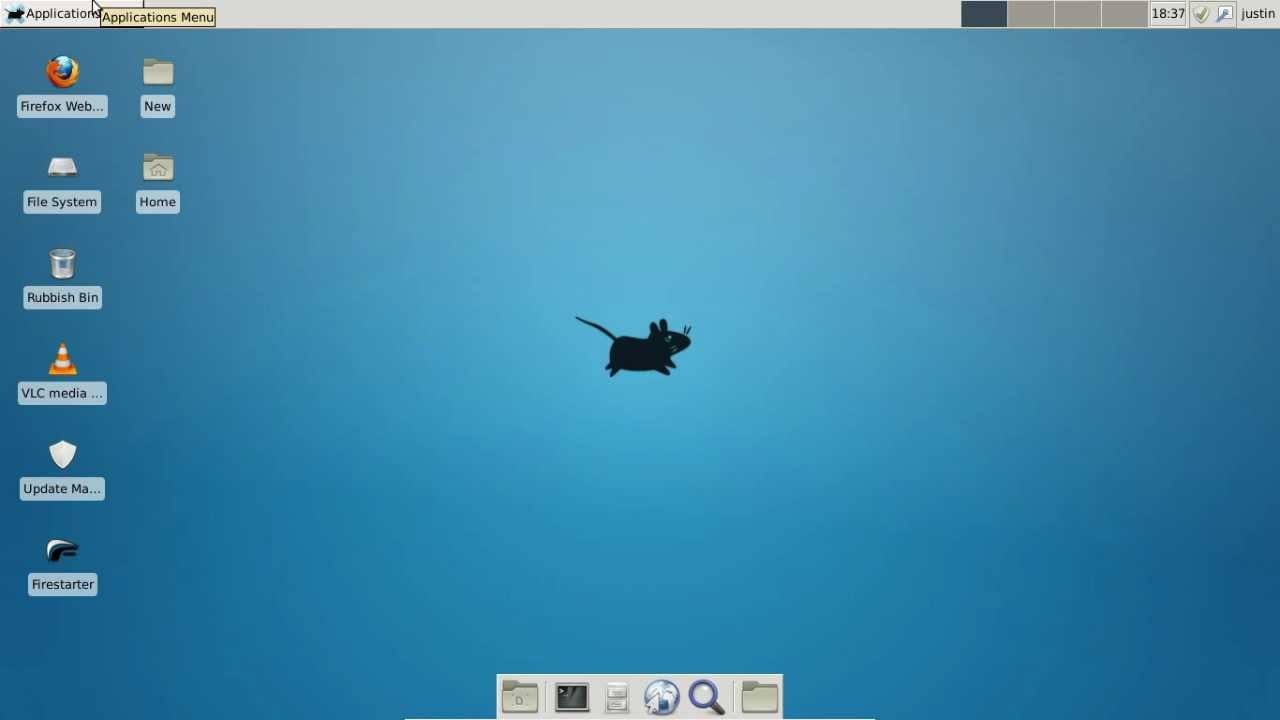Viewport: 1280px width, 720px height.
Task: Click the 18:37 clock in panel
Action: 1168,14
